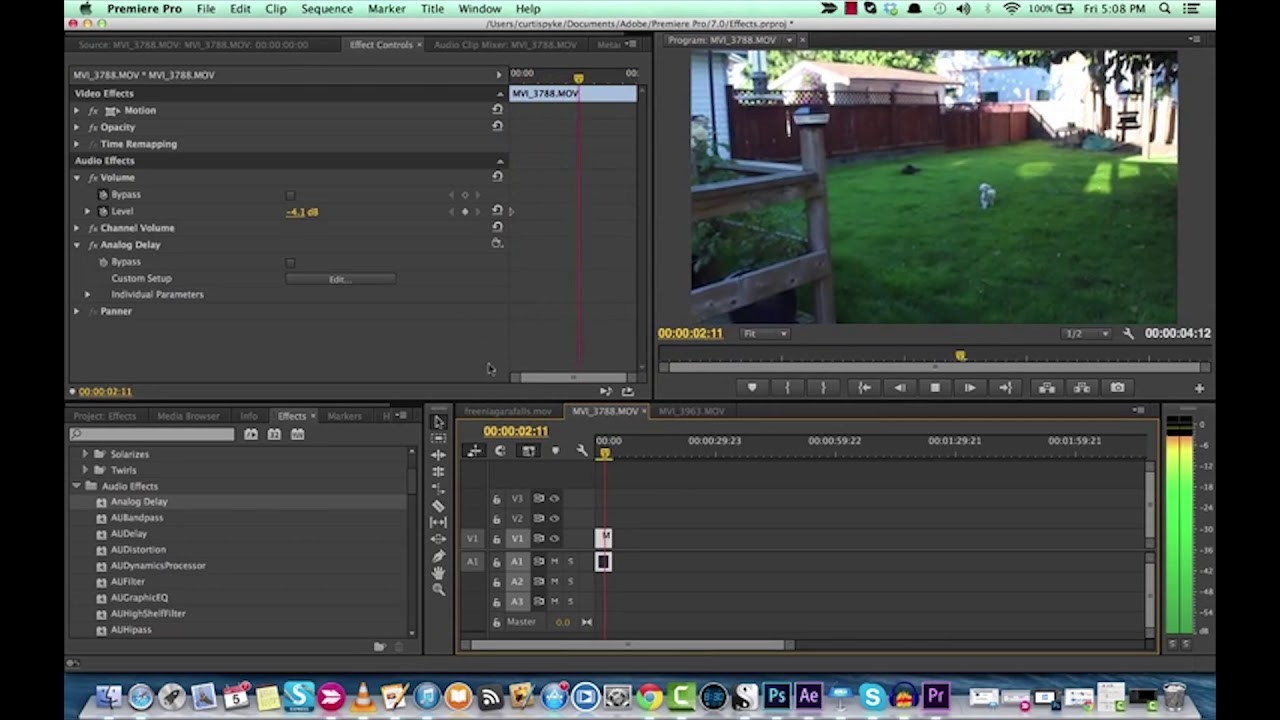Toggle V2 track output eye

555,518
